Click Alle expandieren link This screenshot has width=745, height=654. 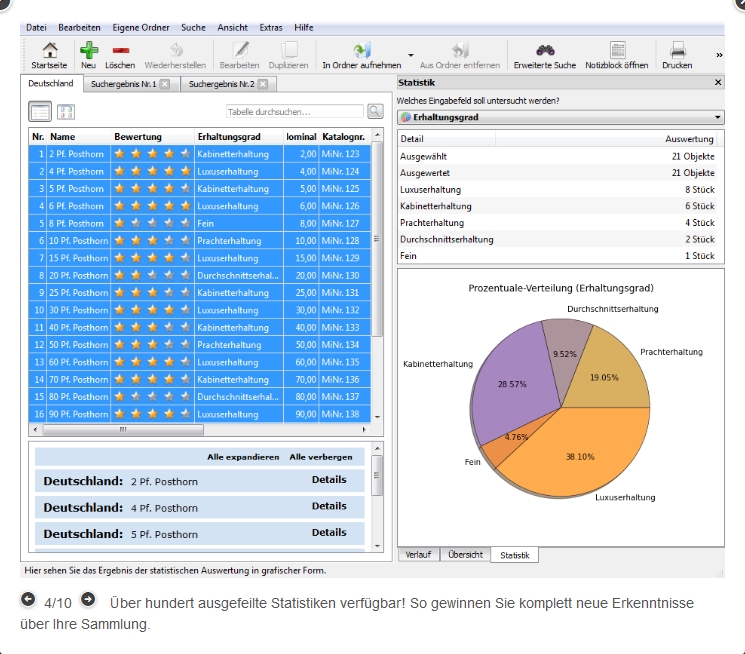coord(242,457)
